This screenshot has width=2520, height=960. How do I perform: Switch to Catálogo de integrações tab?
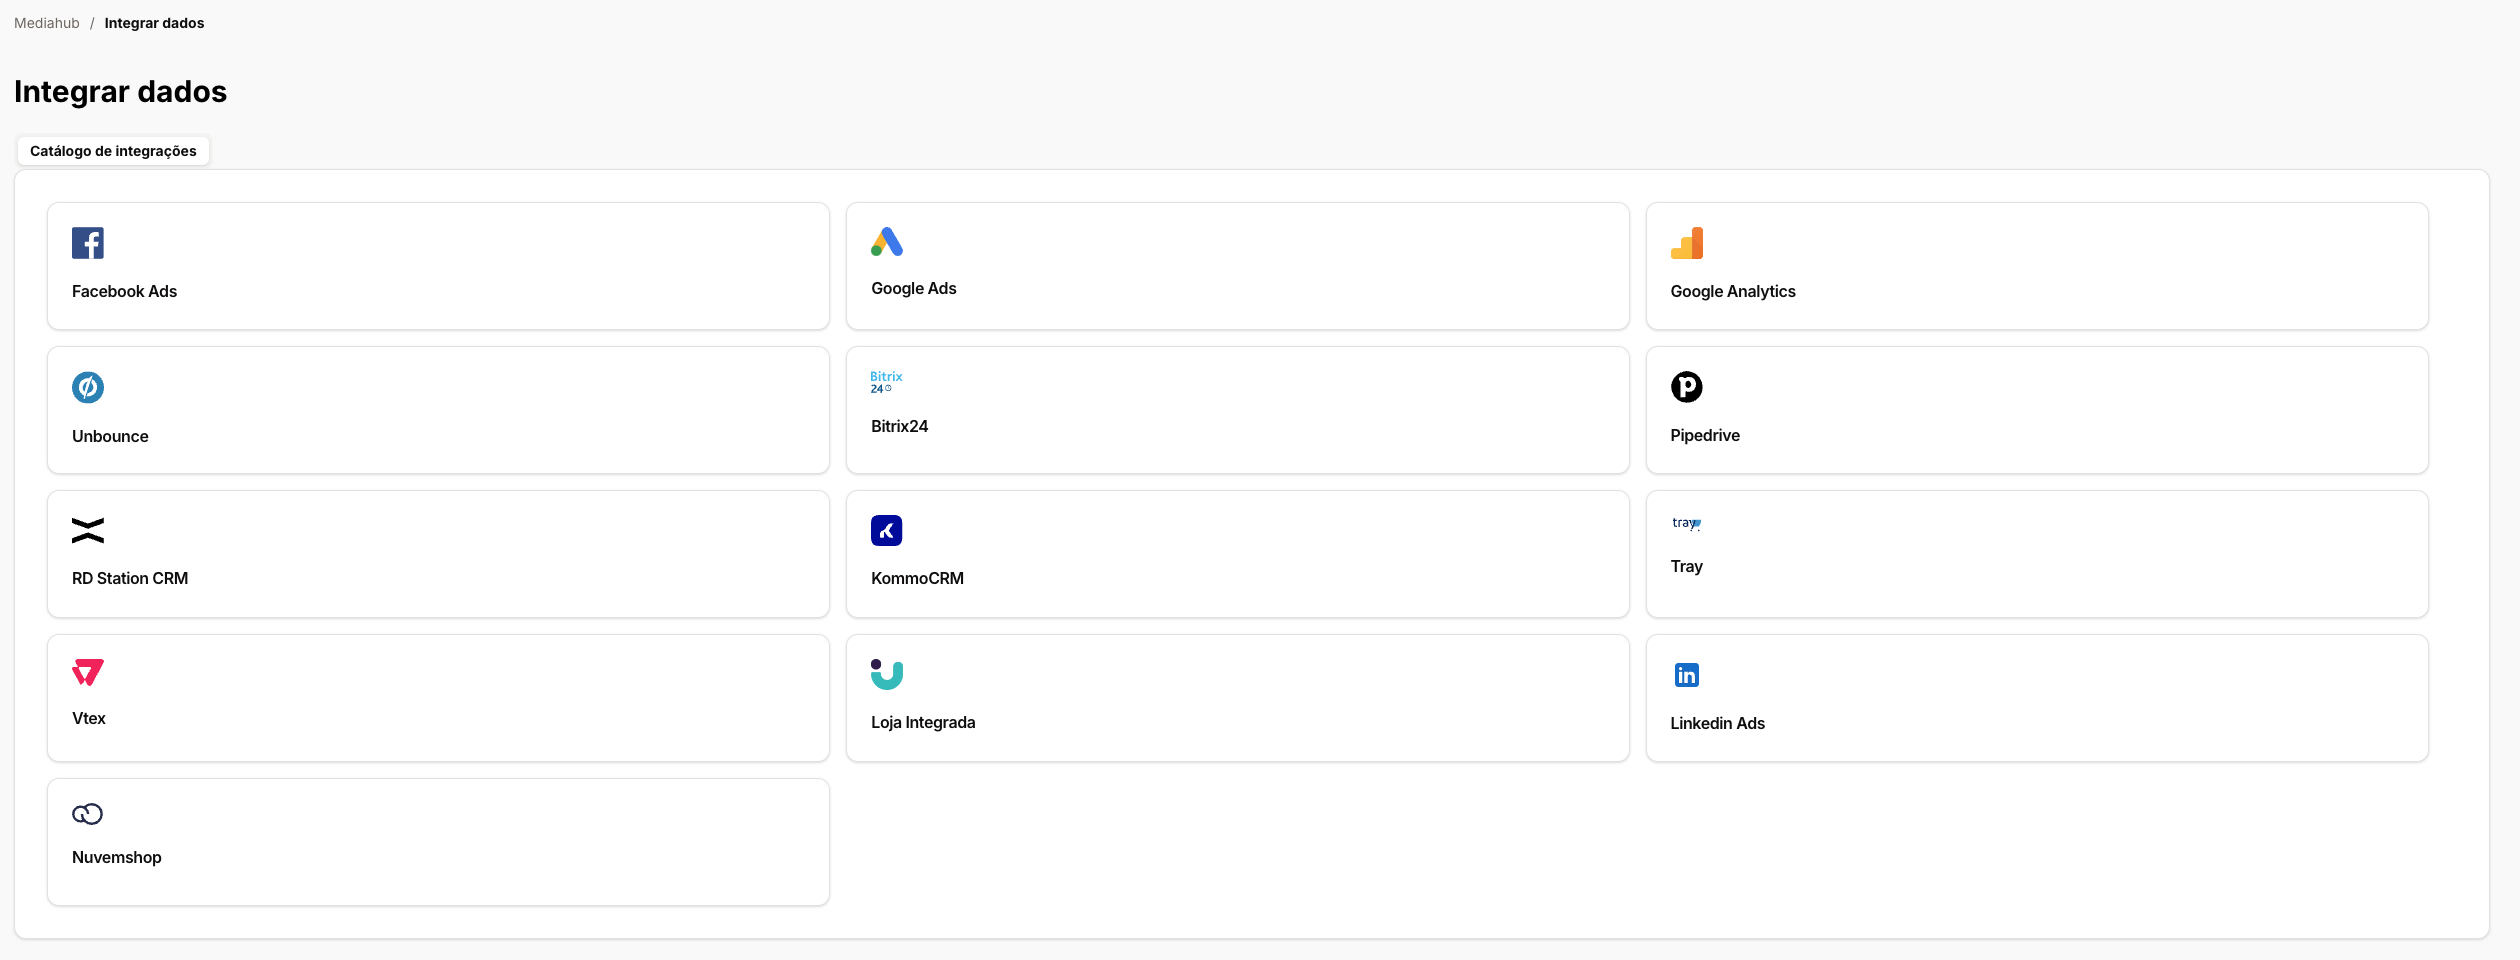tap(113, 151)
